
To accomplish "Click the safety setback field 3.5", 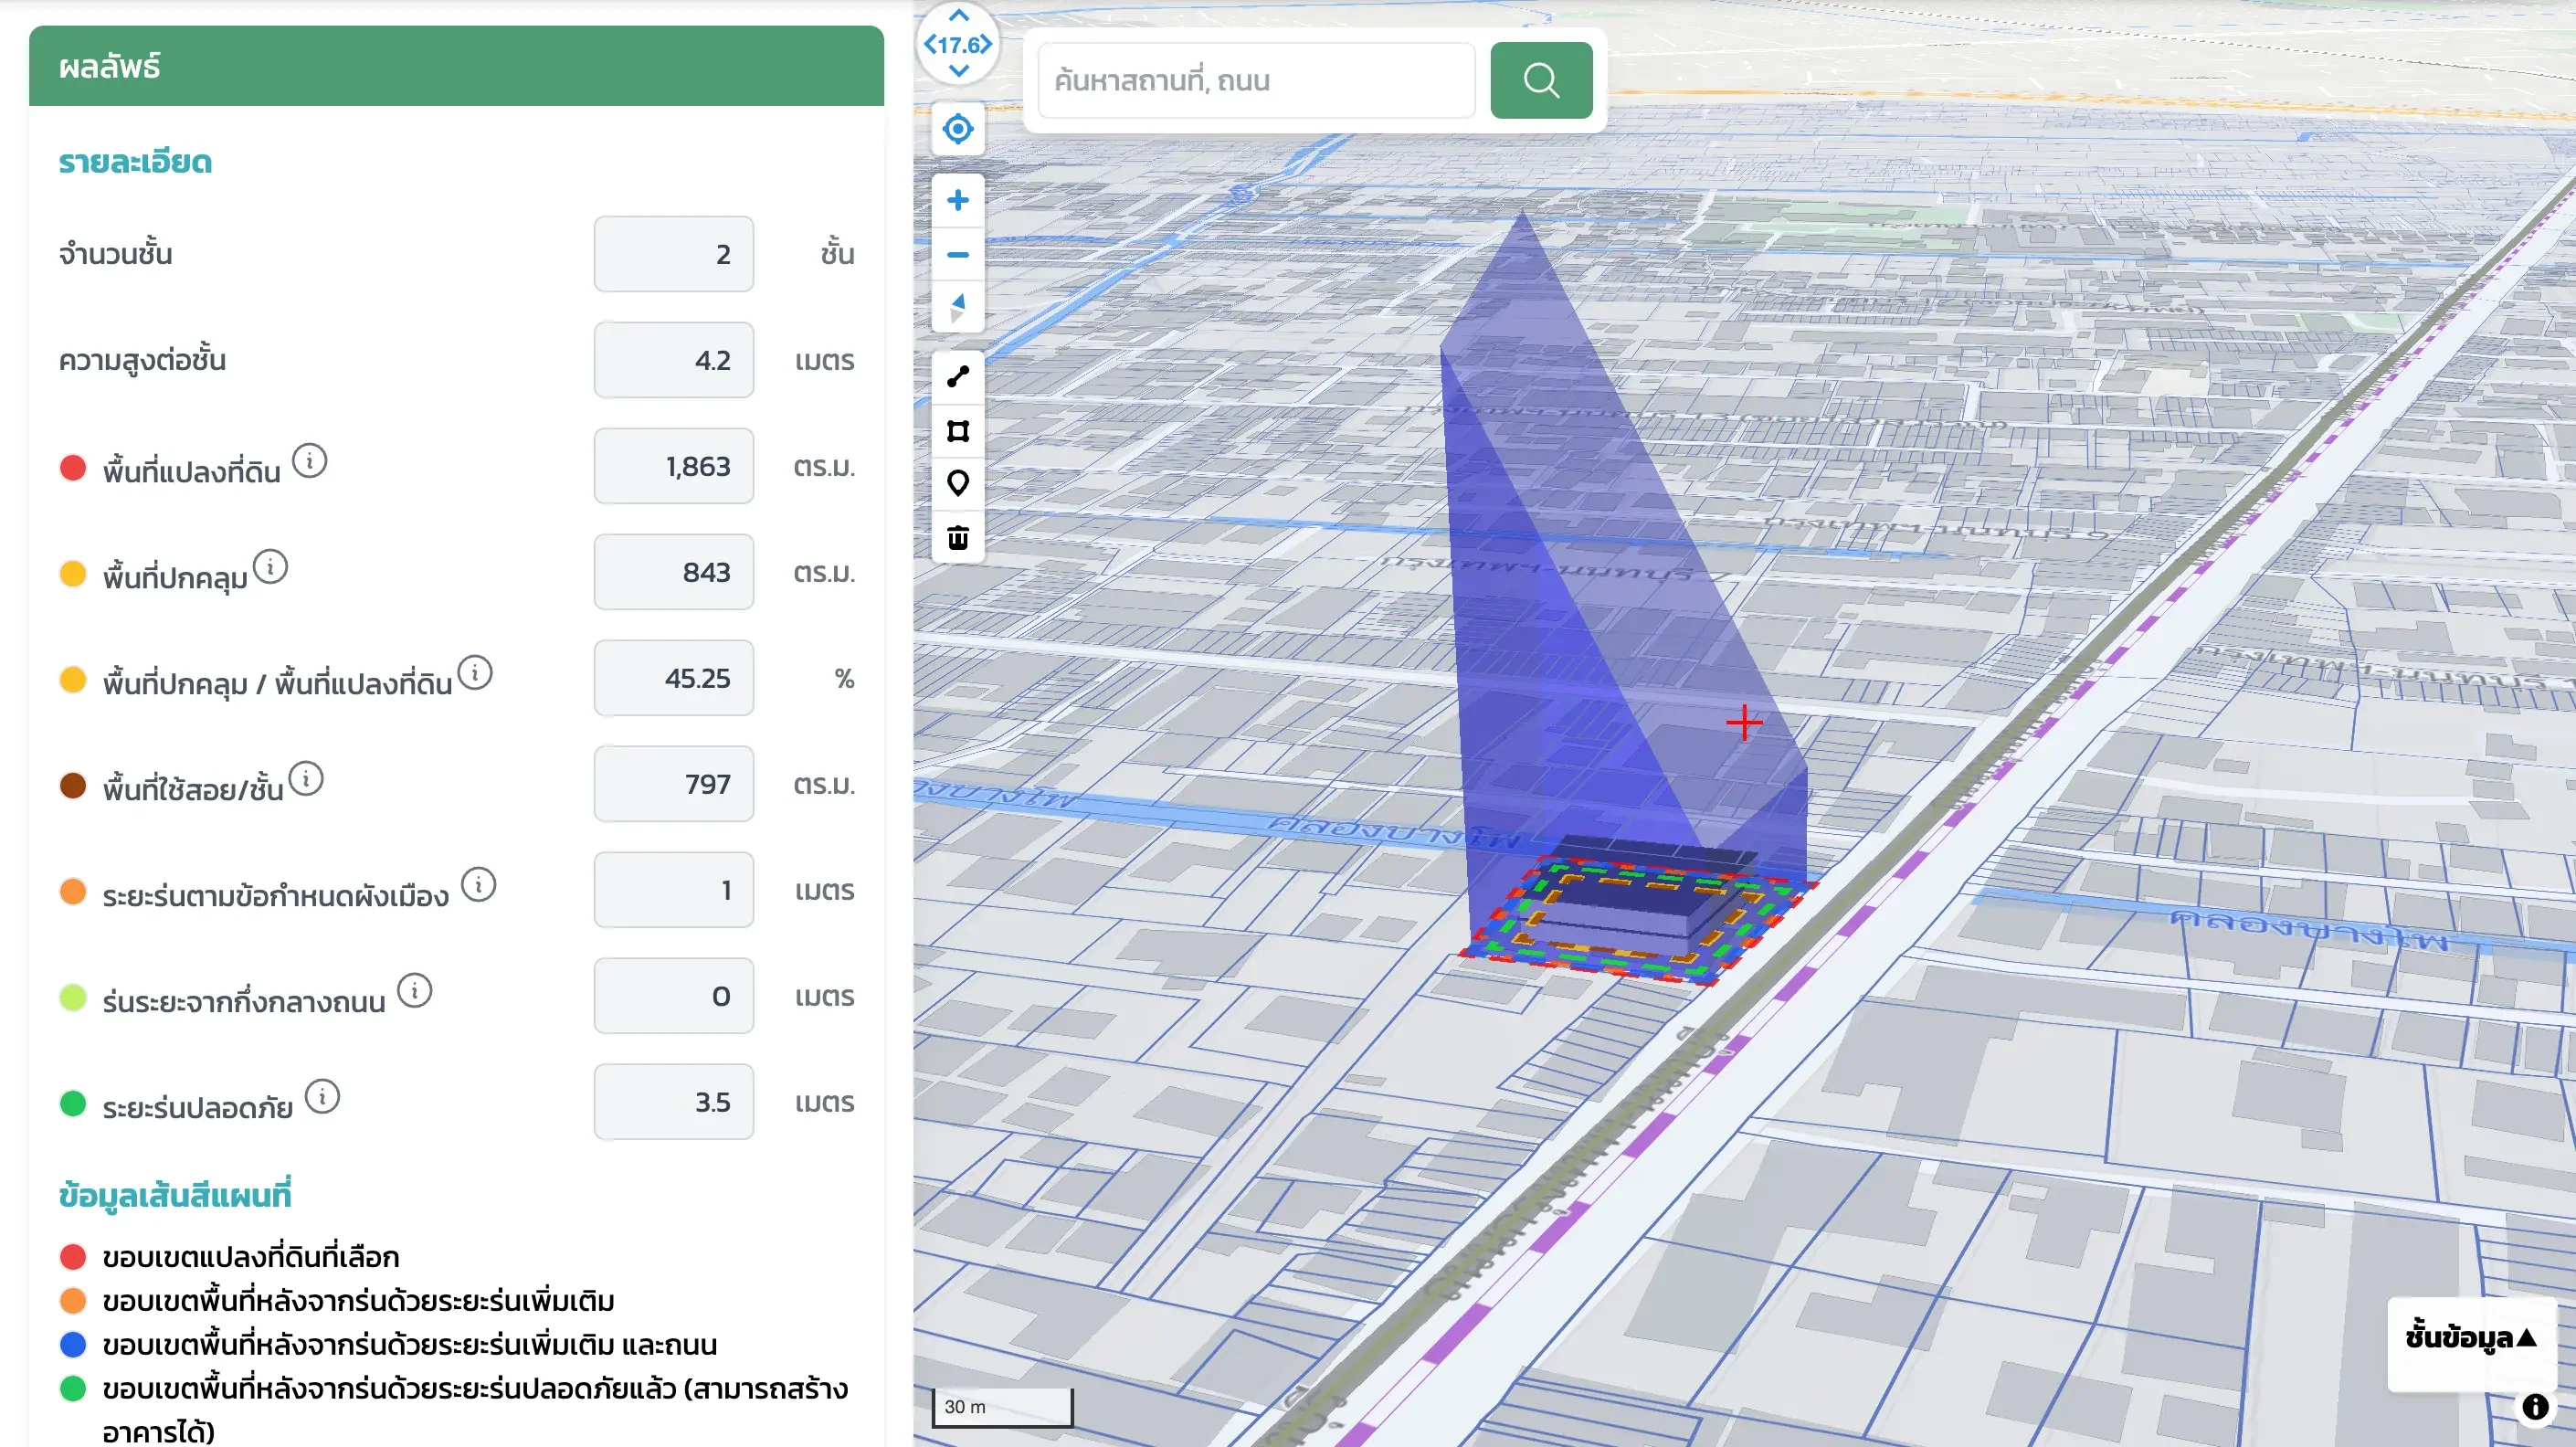I will click(673, 1102).
